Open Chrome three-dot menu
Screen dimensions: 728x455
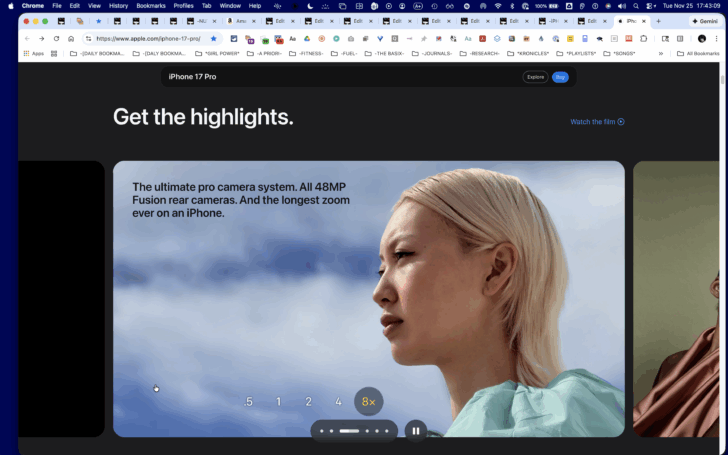(x=717, y=39)
